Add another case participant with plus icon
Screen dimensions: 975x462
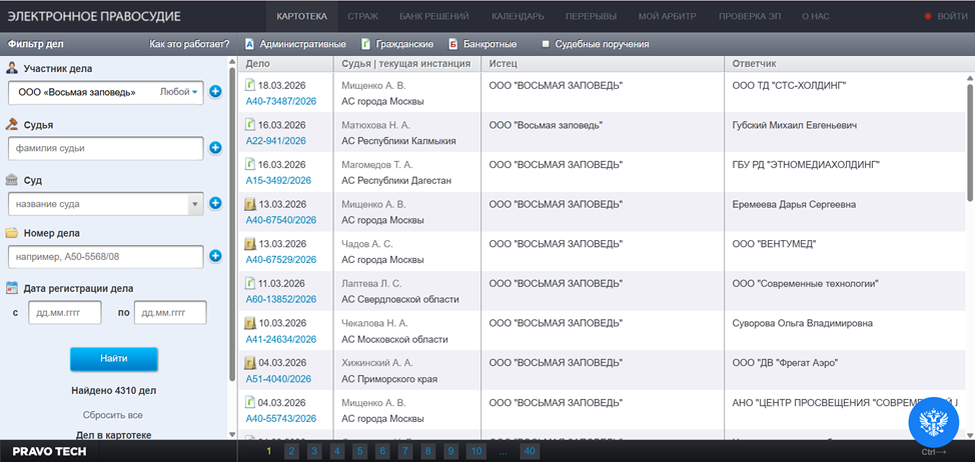click(x=215, y=92)
